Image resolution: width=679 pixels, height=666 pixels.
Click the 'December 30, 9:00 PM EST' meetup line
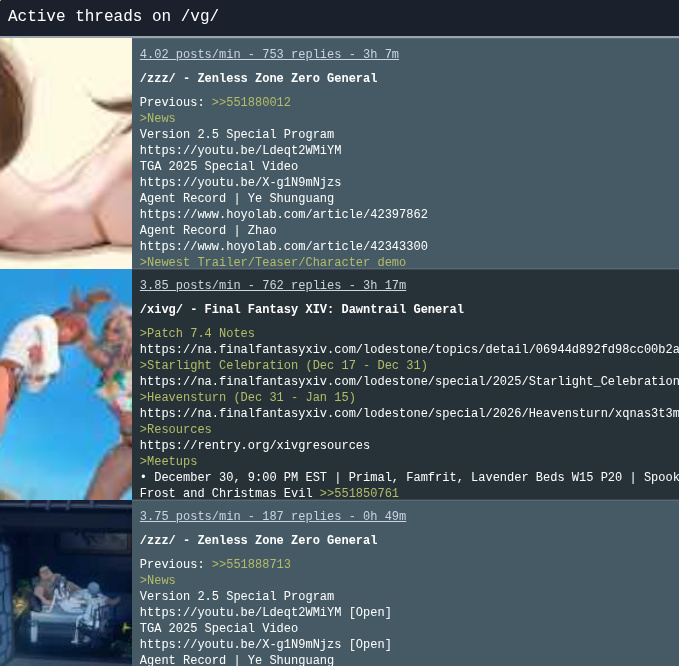point(409,477)
